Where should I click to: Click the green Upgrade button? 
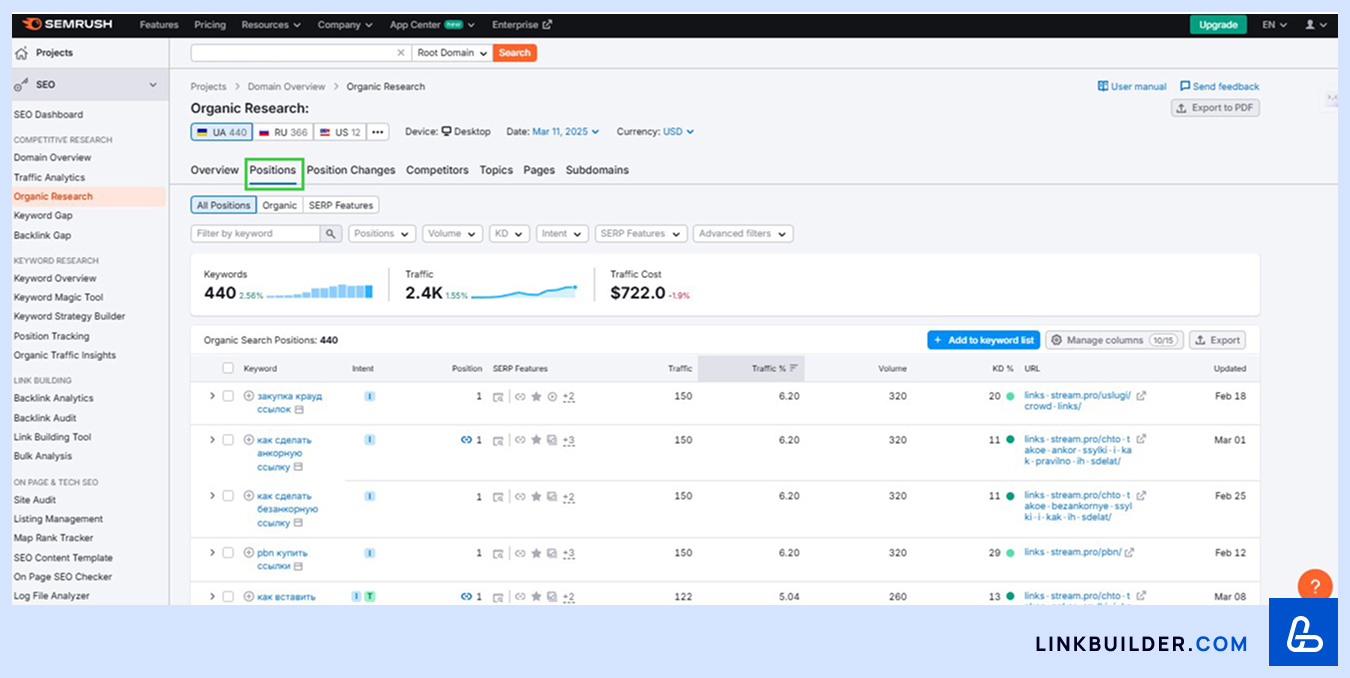pyautogui.click(x=1218, y=25)
